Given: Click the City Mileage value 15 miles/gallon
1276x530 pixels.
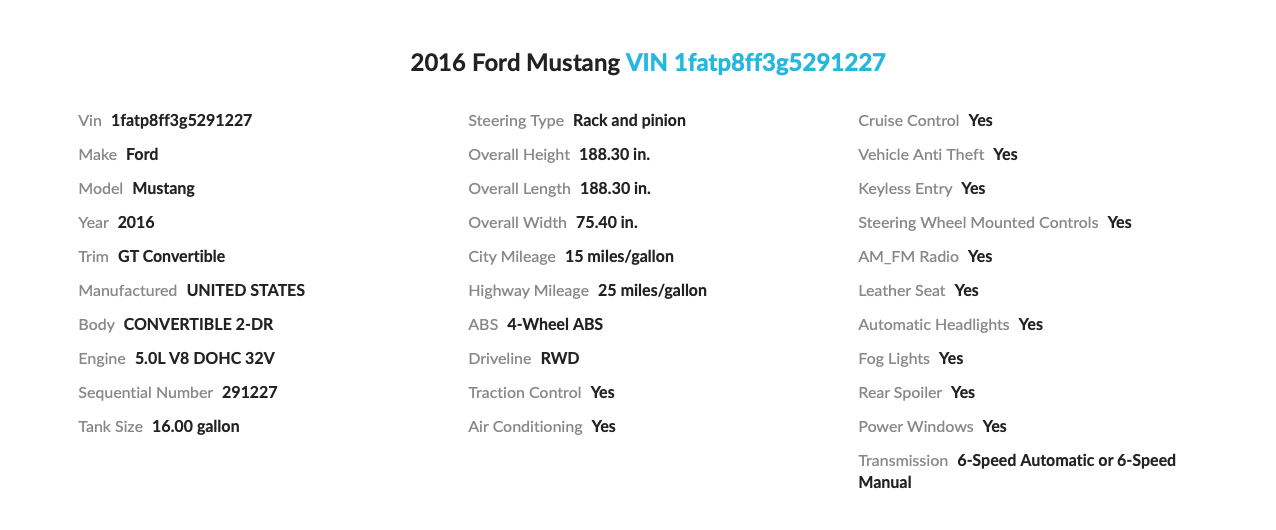Looking at the screenshot, I should (619, 256).
